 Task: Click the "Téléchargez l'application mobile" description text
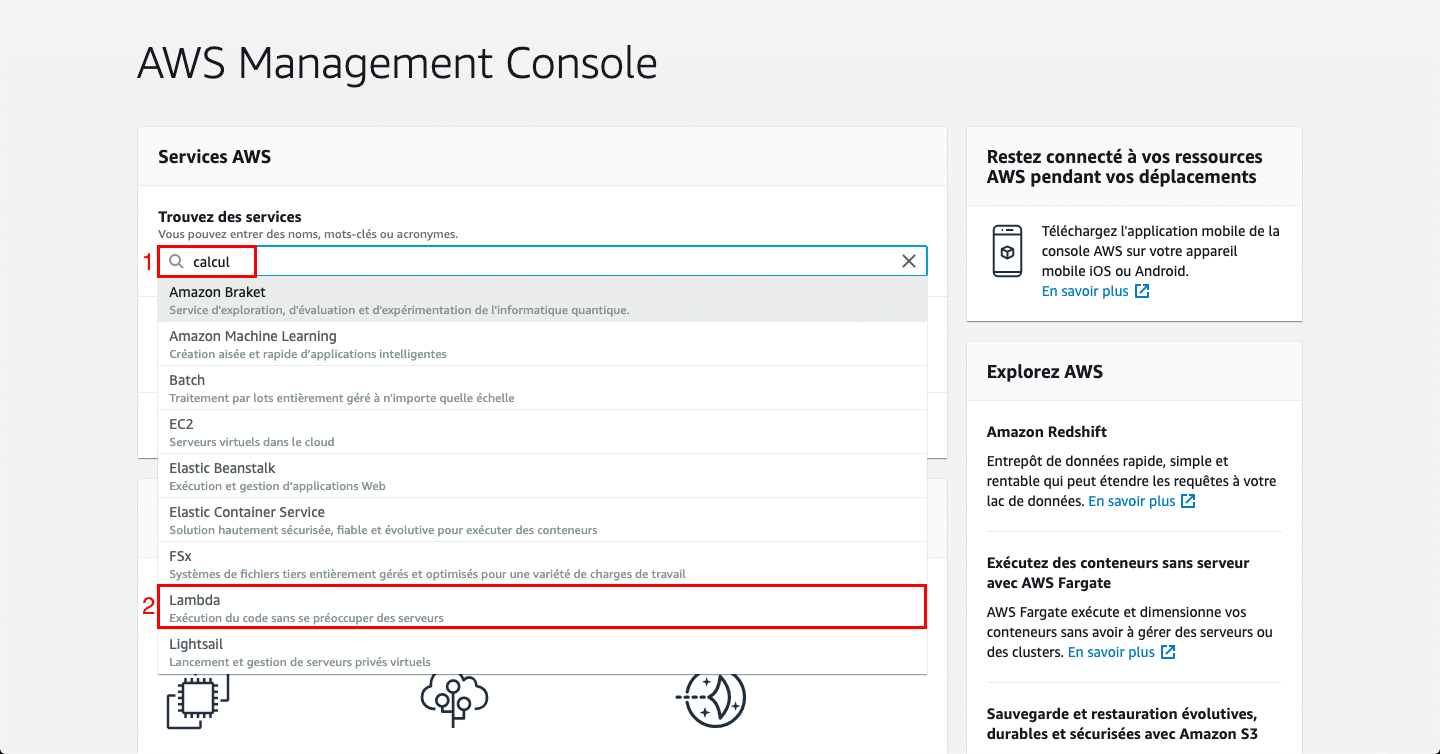coord(1160,251)
